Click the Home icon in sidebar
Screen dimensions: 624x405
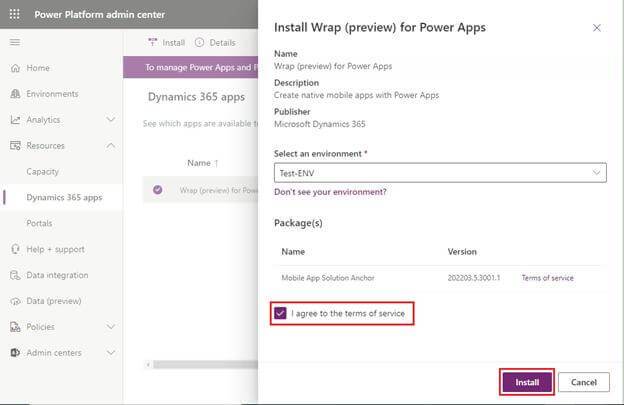pos(15,68)
